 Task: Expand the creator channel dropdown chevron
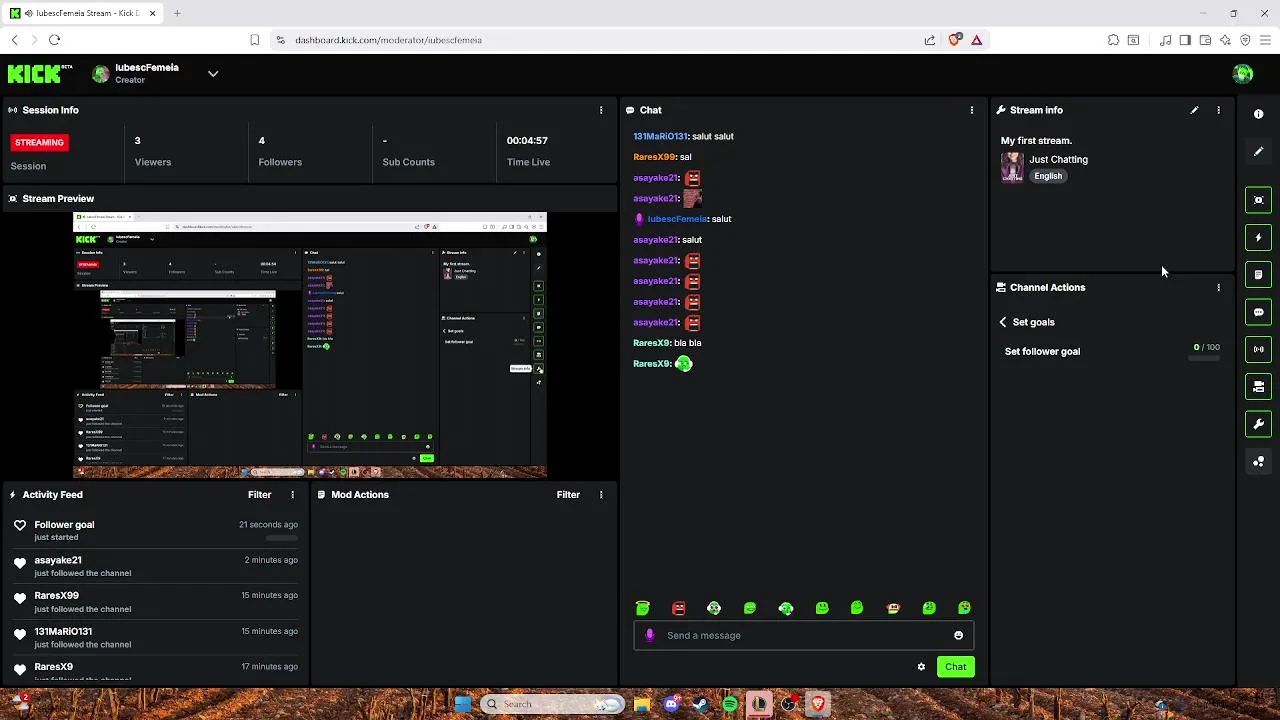[x=213, y=74]
